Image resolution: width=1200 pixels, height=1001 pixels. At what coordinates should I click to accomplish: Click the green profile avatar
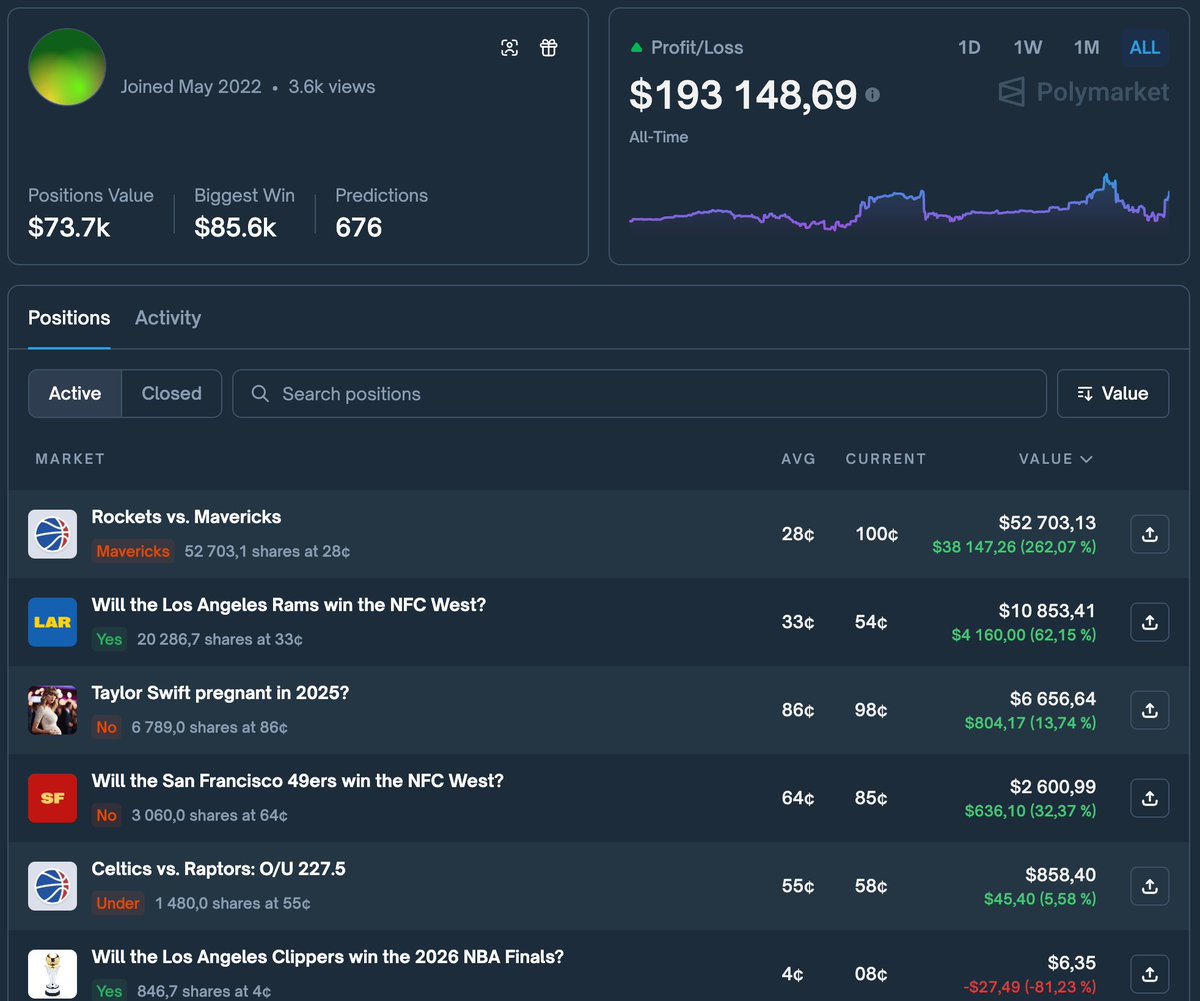[67, 67]
